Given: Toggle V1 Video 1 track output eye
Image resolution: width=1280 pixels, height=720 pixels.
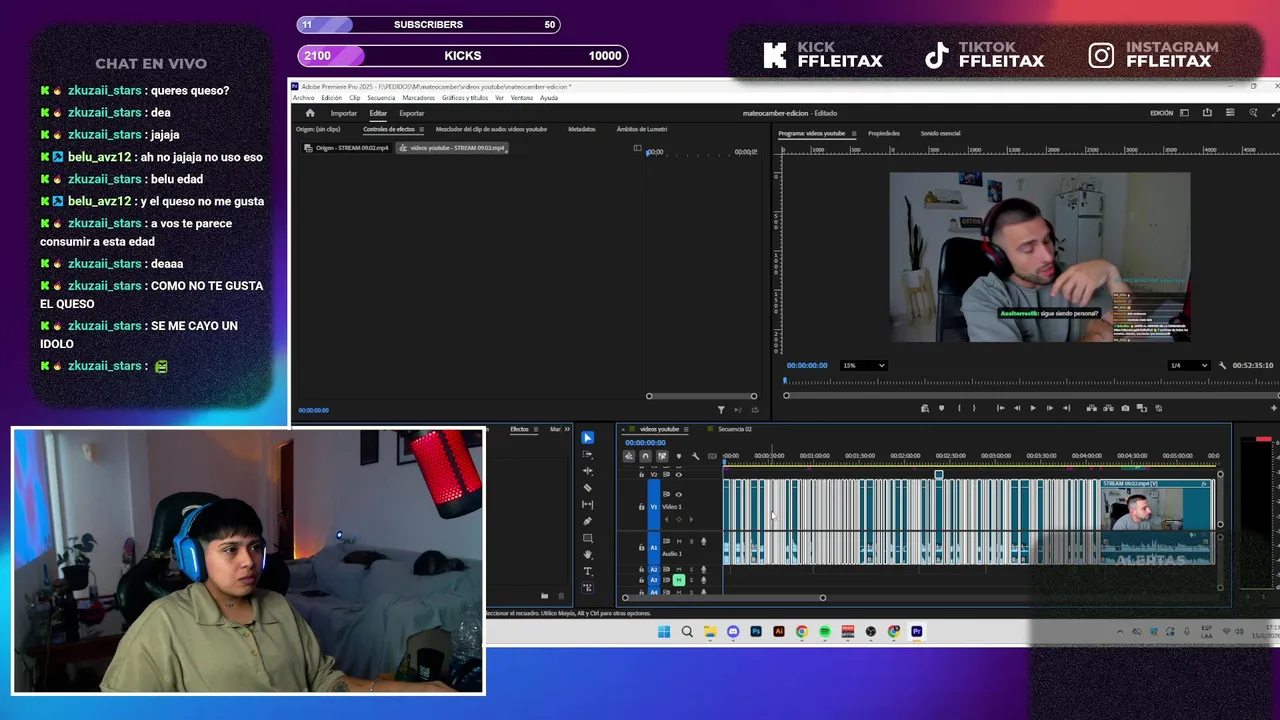Looking at the screenshot, I should tap(678, 494).
